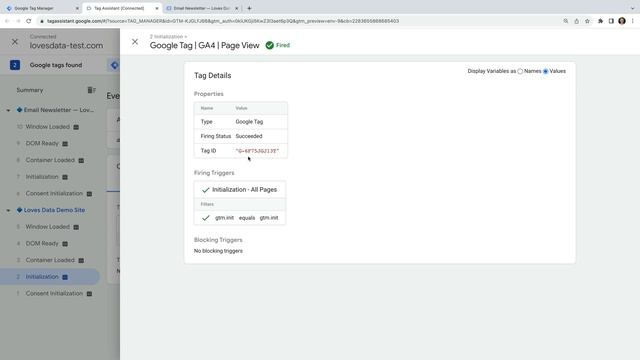The height and width of the screenshot is (360, 640).
Task: Click message icon beside DOM Ready 9
Action: (65, 144)
